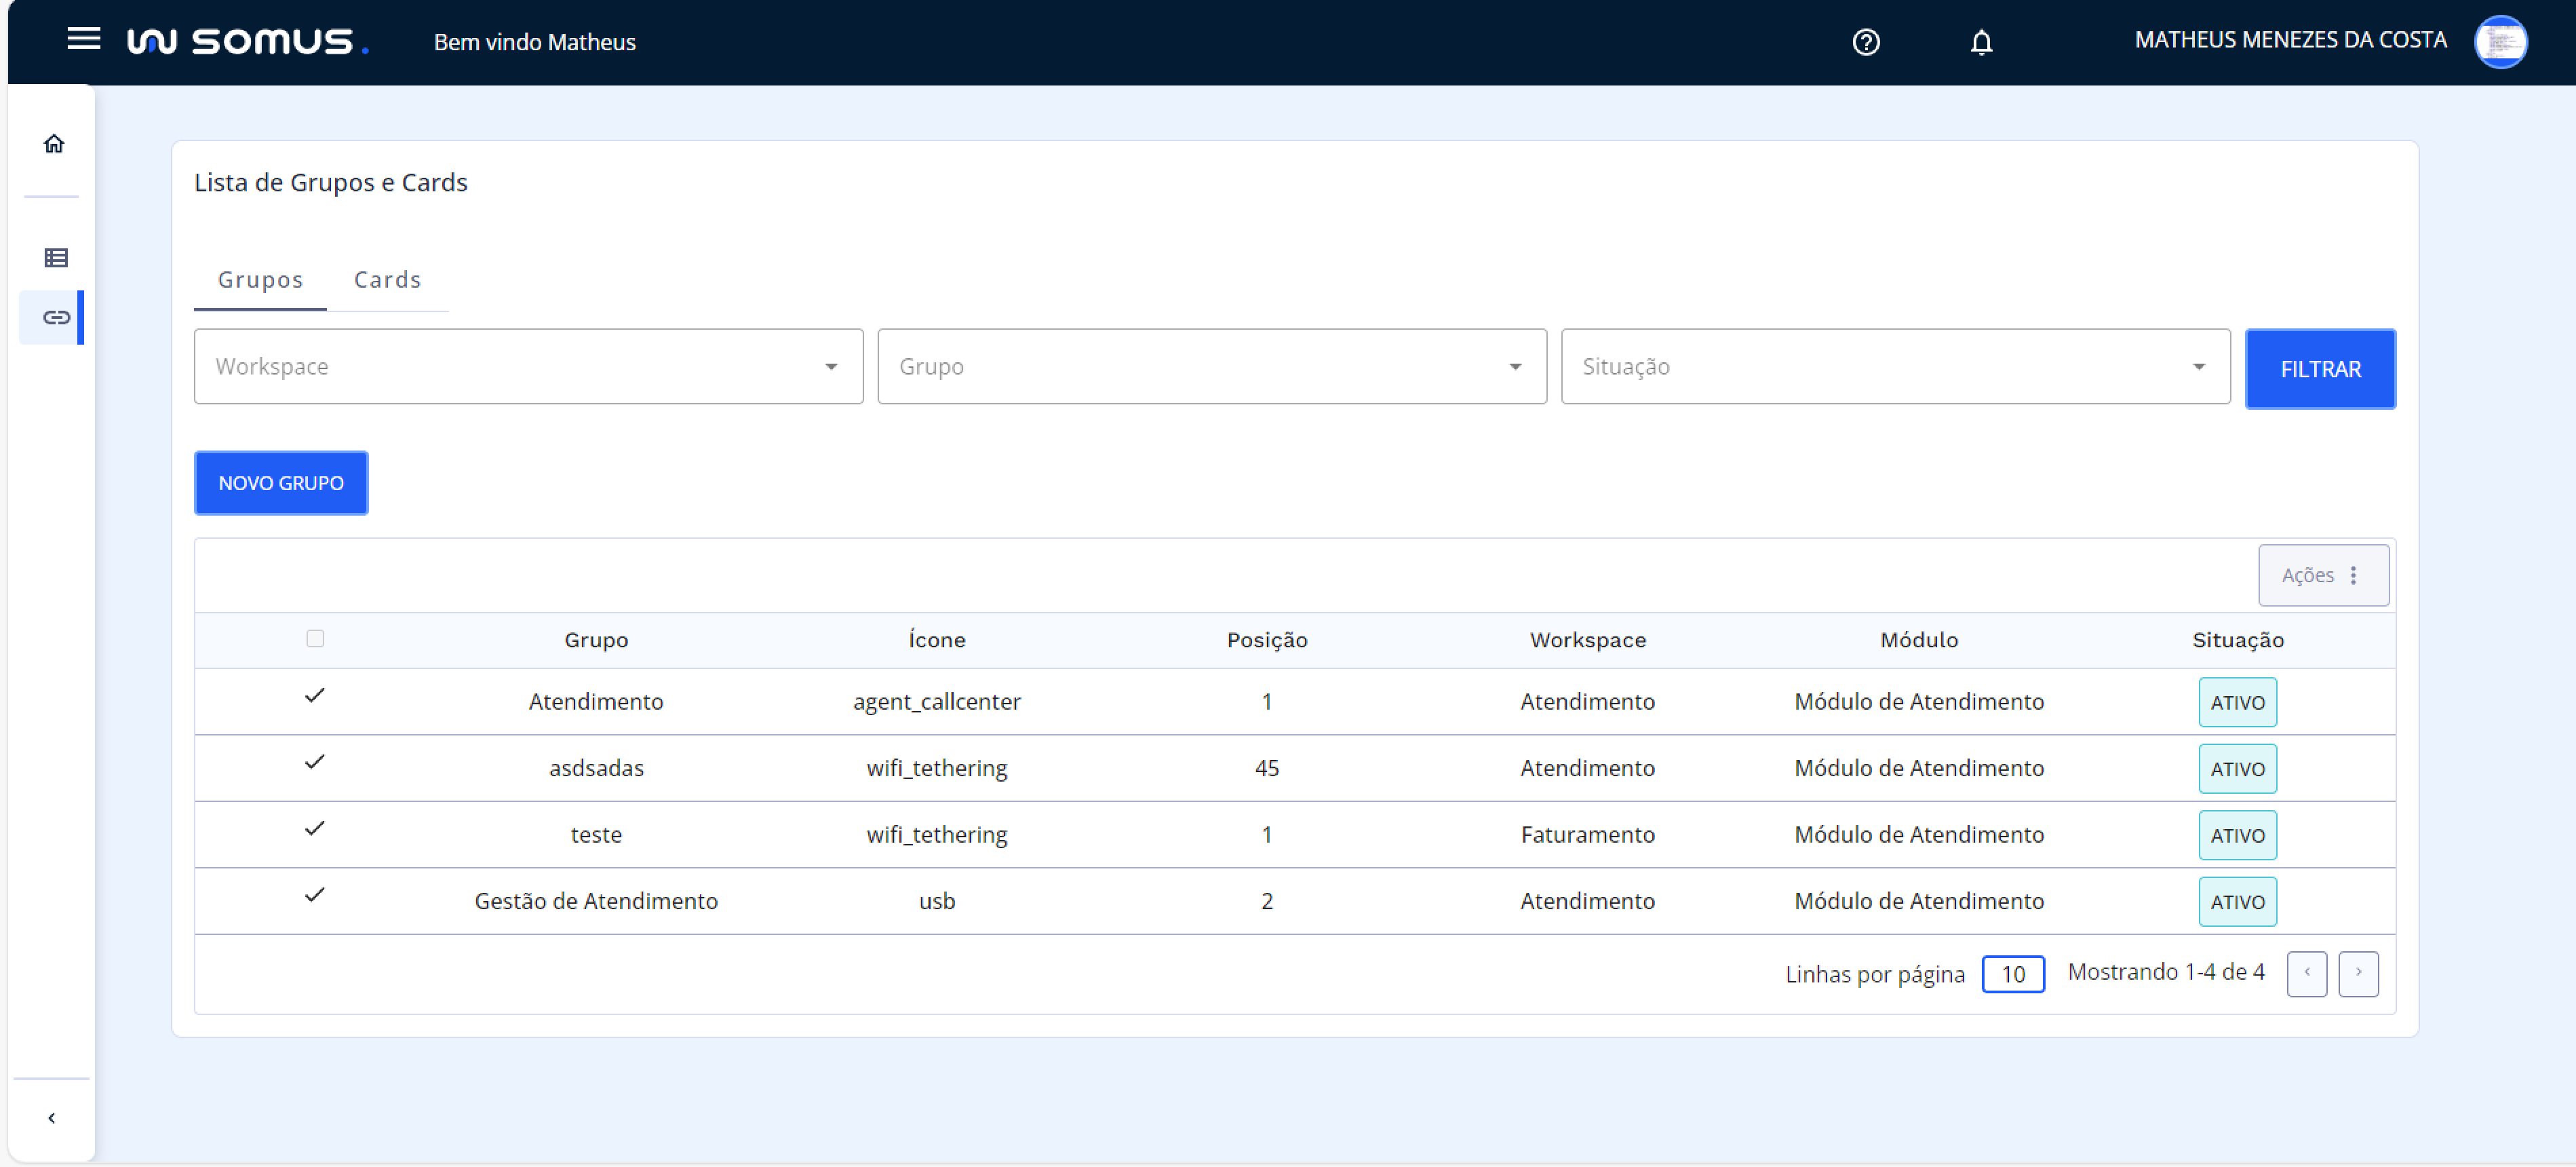Click the rows per page field
The width and height of the screenshot is (2576, 1167).
tap(2012, 974)
